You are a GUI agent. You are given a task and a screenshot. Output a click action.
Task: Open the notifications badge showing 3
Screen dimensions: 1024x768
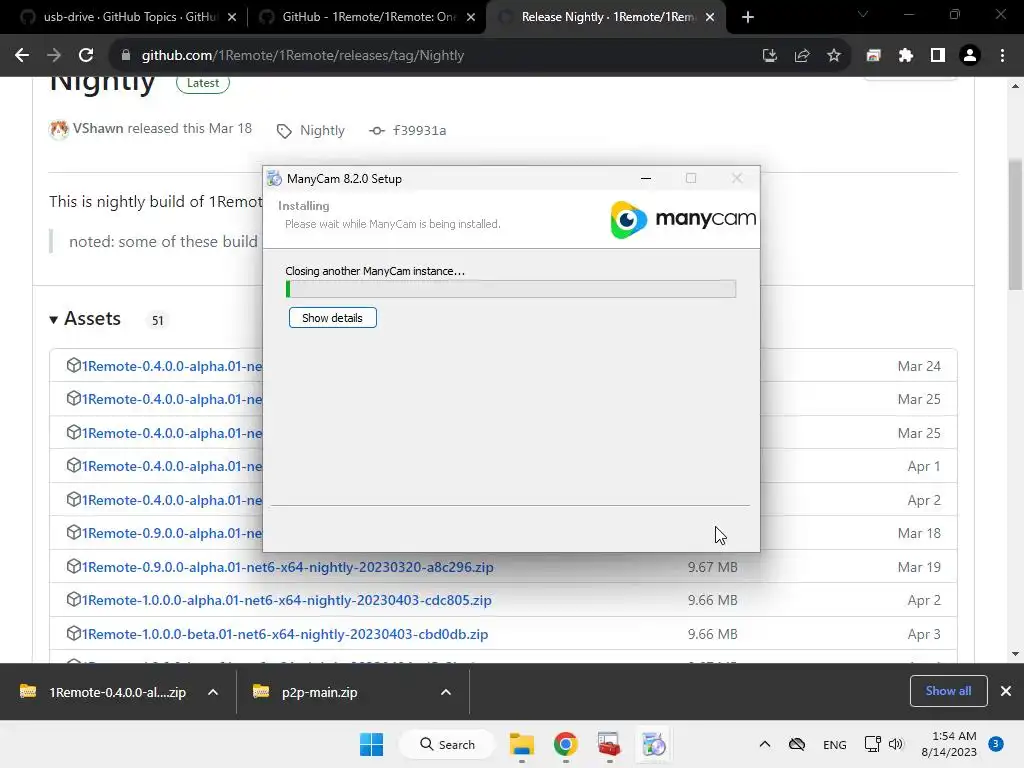[x=996, y=744]
